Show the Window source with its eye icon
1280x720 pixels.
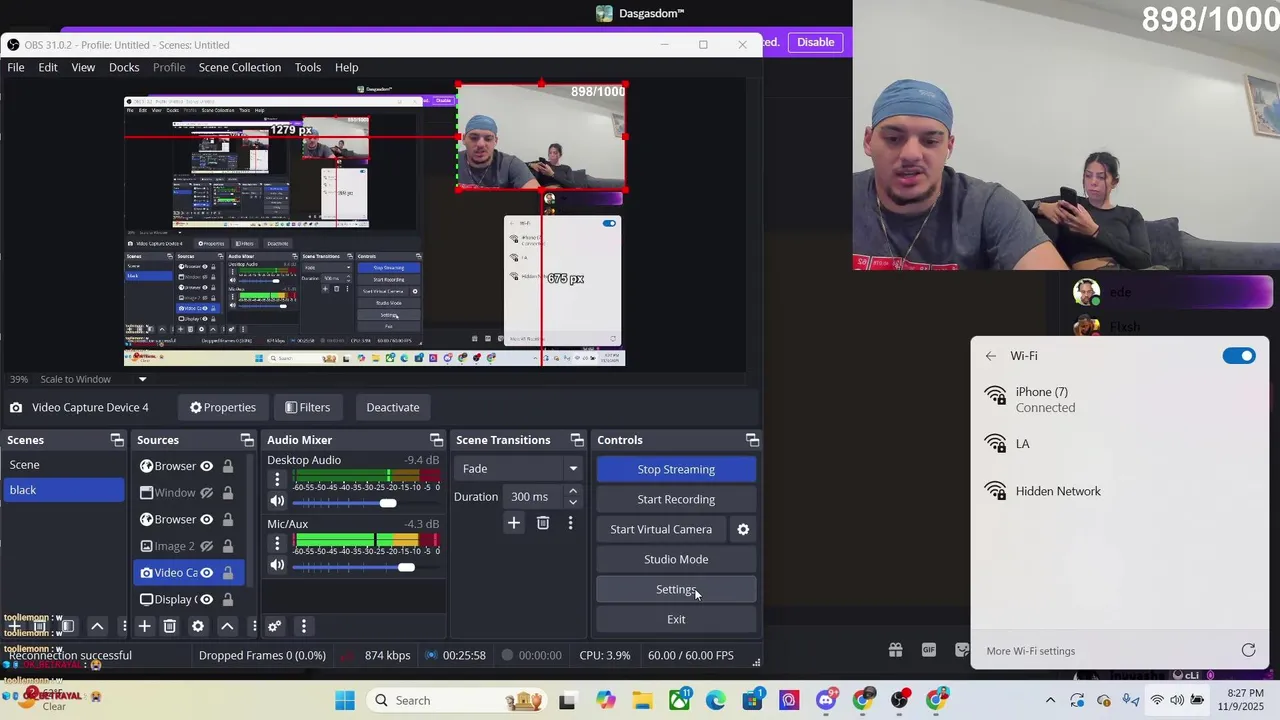click(206, 493)
